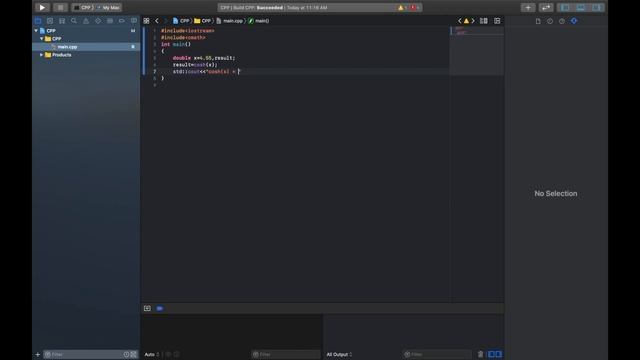Clear the console with trash icon
Screen dimensions: 640x360
[x=480, y=354]
